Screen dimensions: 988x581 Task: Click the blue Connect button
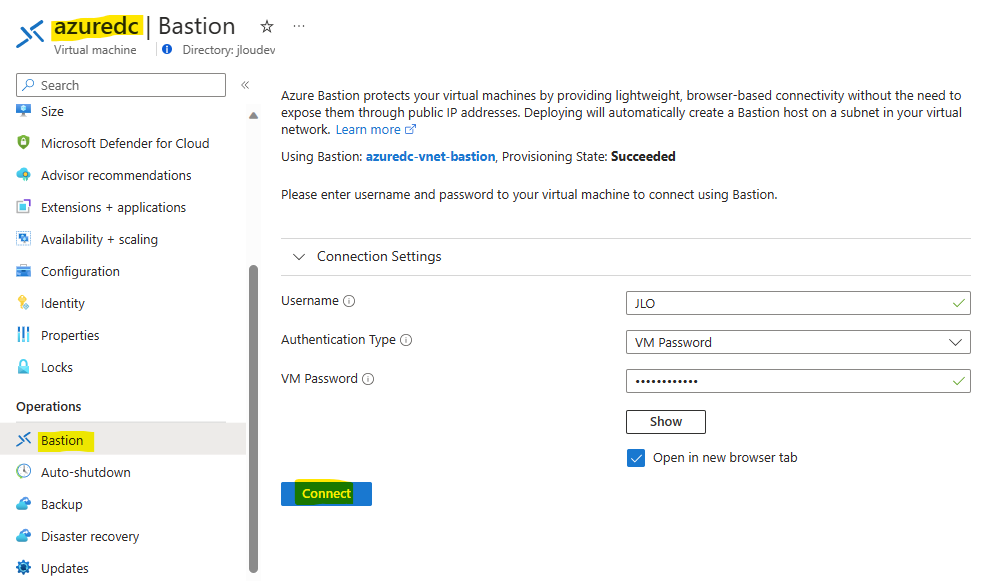pos(326,493)
